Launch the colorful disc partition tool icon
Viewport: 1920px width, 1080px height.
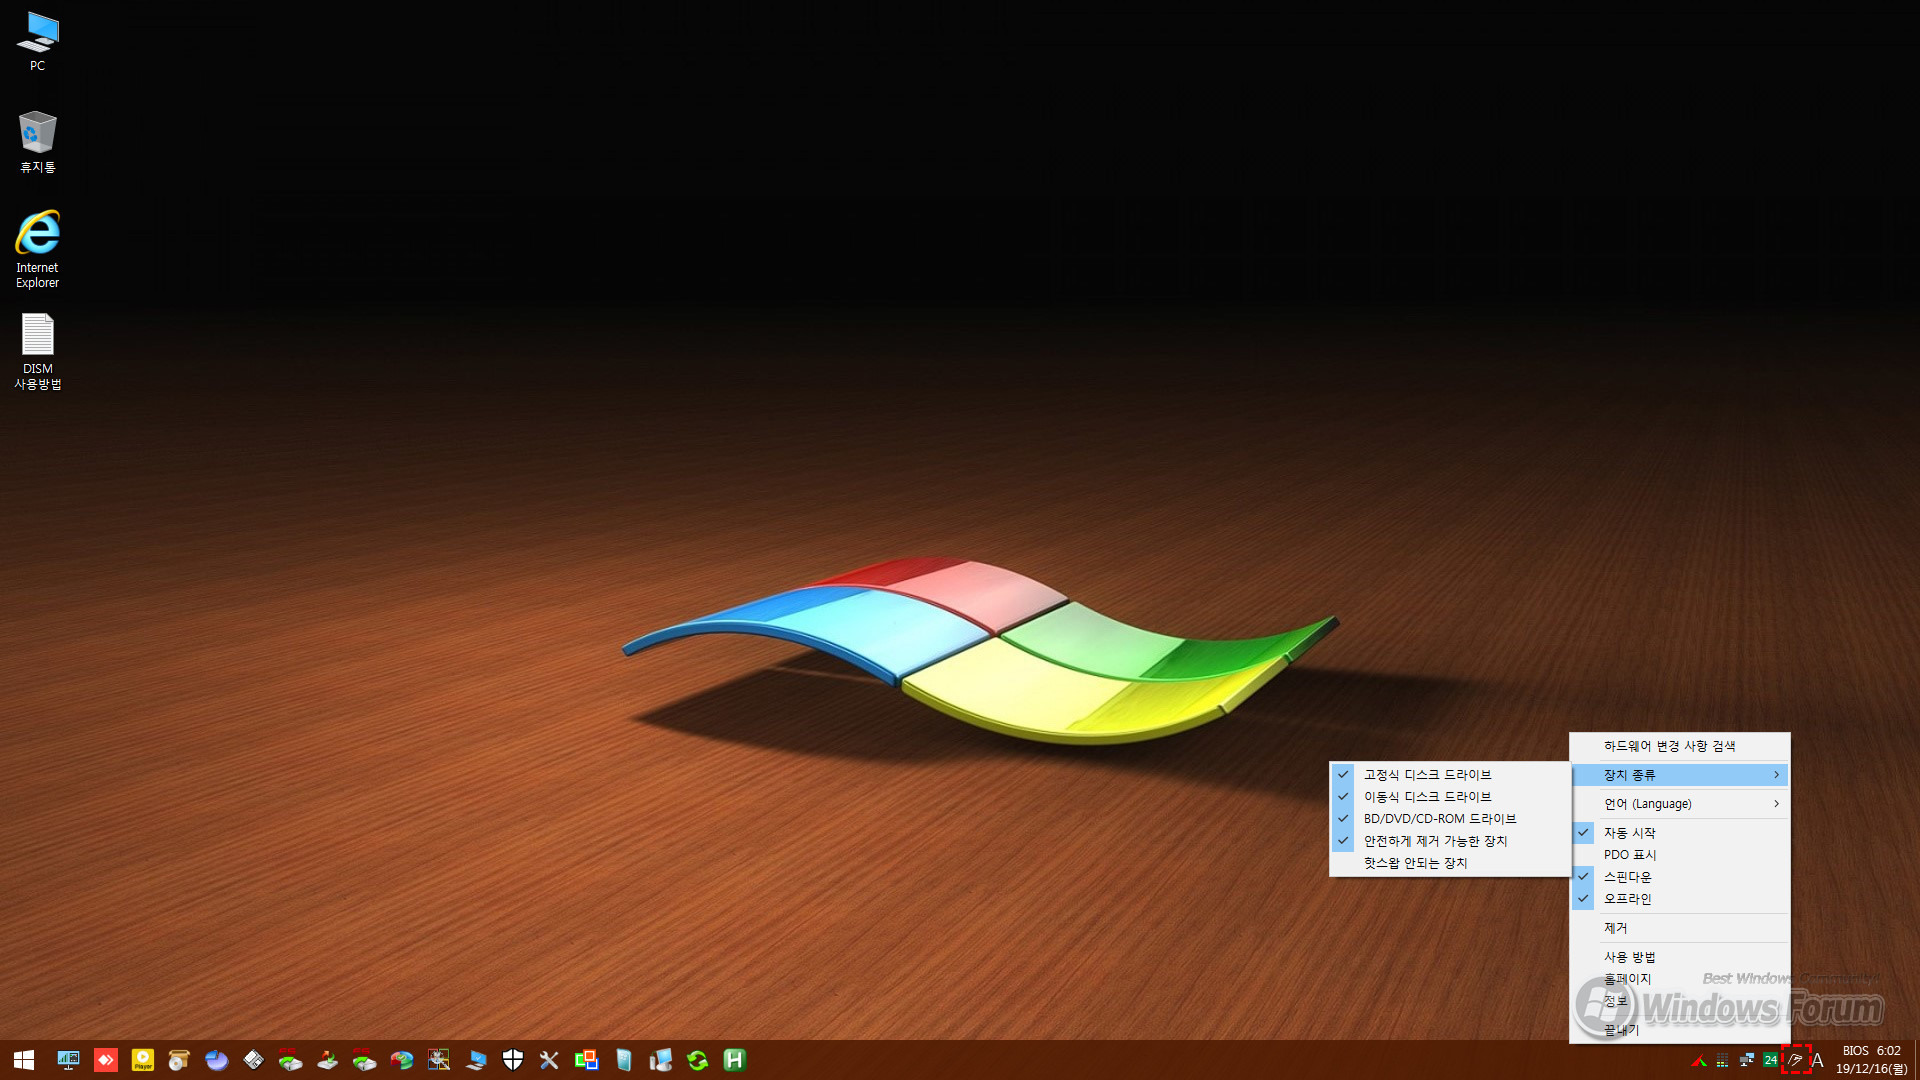(x=401, y=1060)
